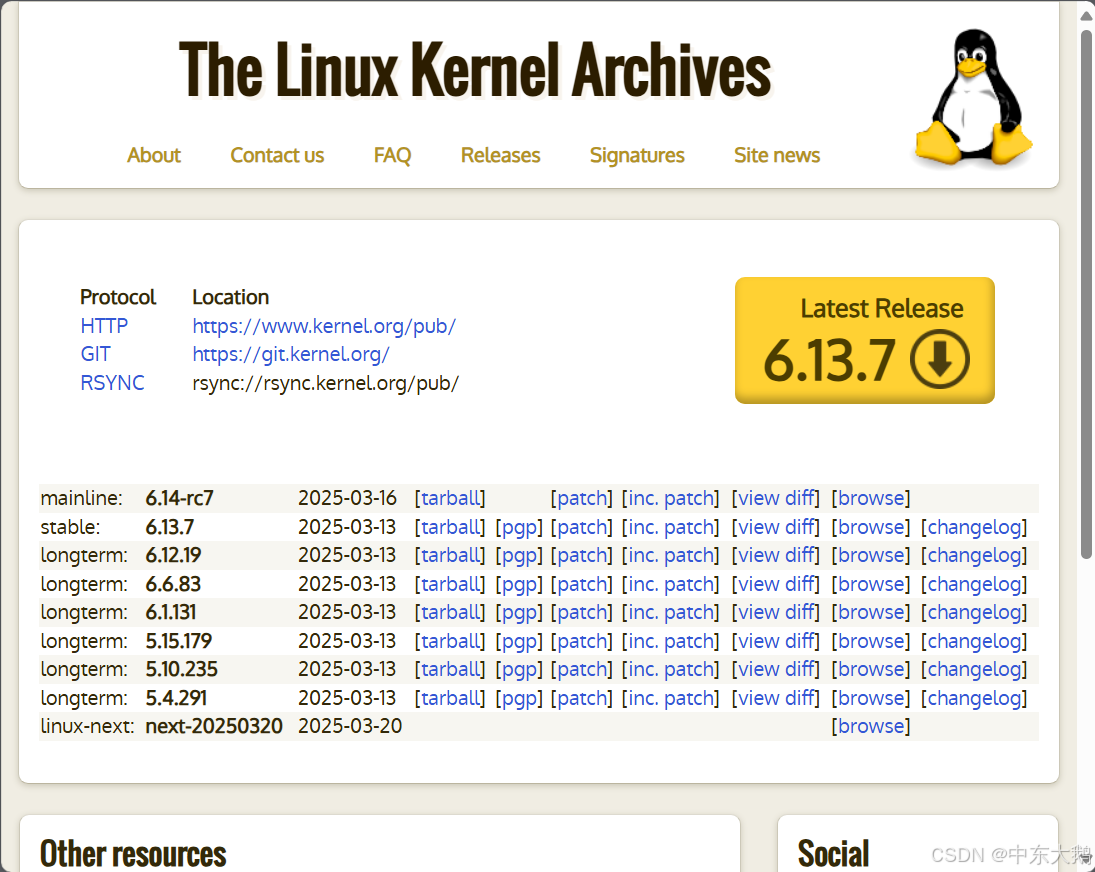Screen dimensions: 1095x872
Task: View diff for longterm 6.12.19
Action: coord(776,555)
